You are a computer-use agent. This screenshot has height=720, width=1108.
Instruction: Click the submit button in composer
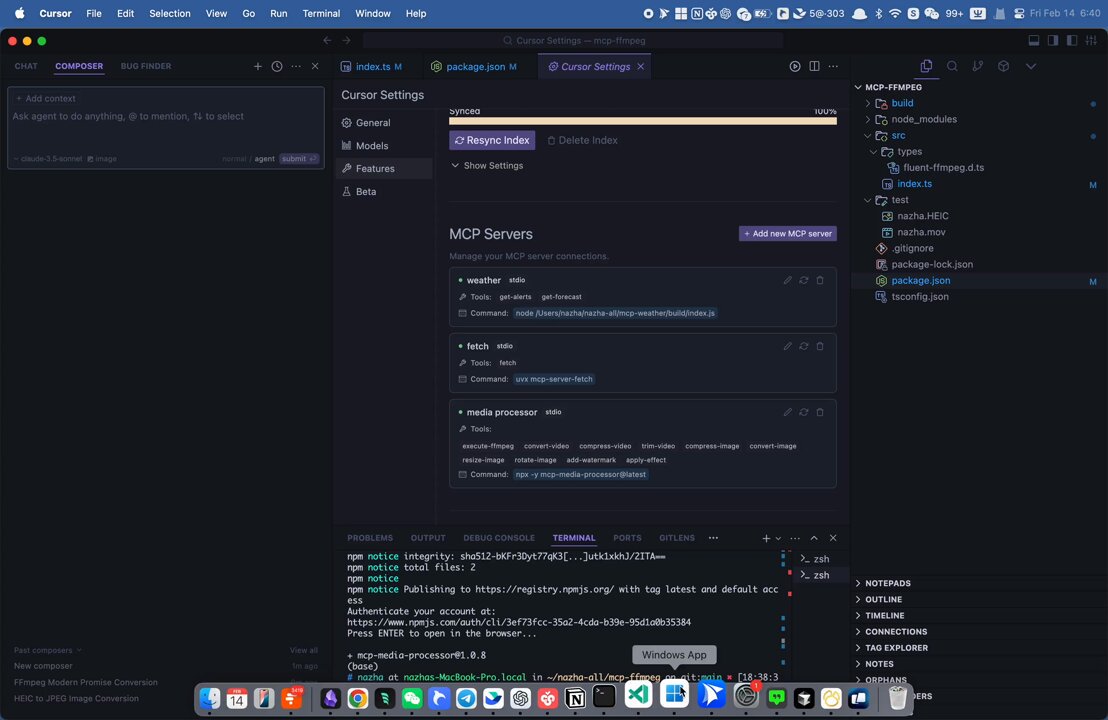click(299, 159)
